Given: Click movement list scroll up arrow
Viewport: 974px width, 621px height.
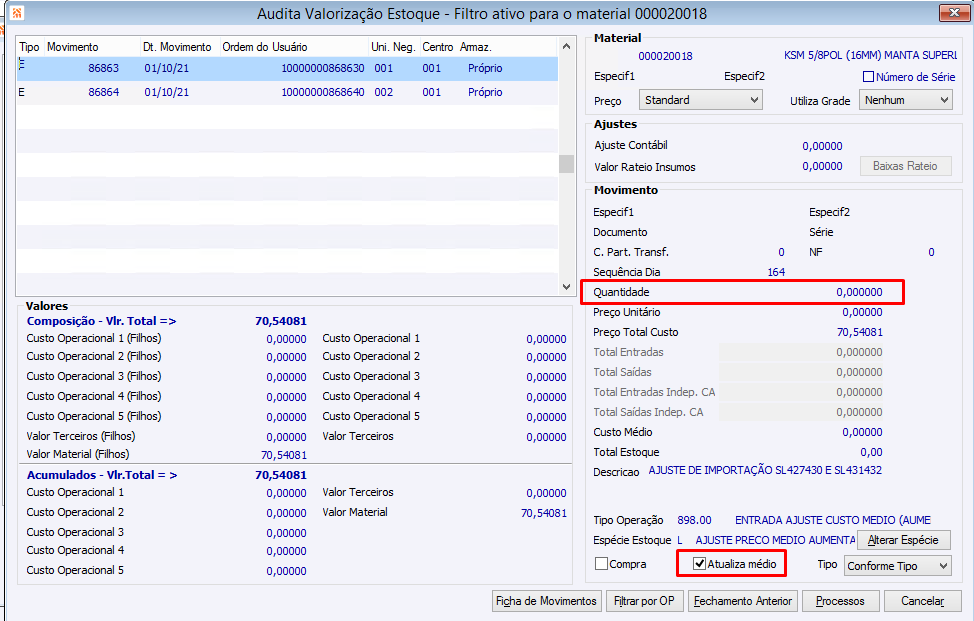Looking at the screenshot, I should pyautogui.click(x=566, y=46).
